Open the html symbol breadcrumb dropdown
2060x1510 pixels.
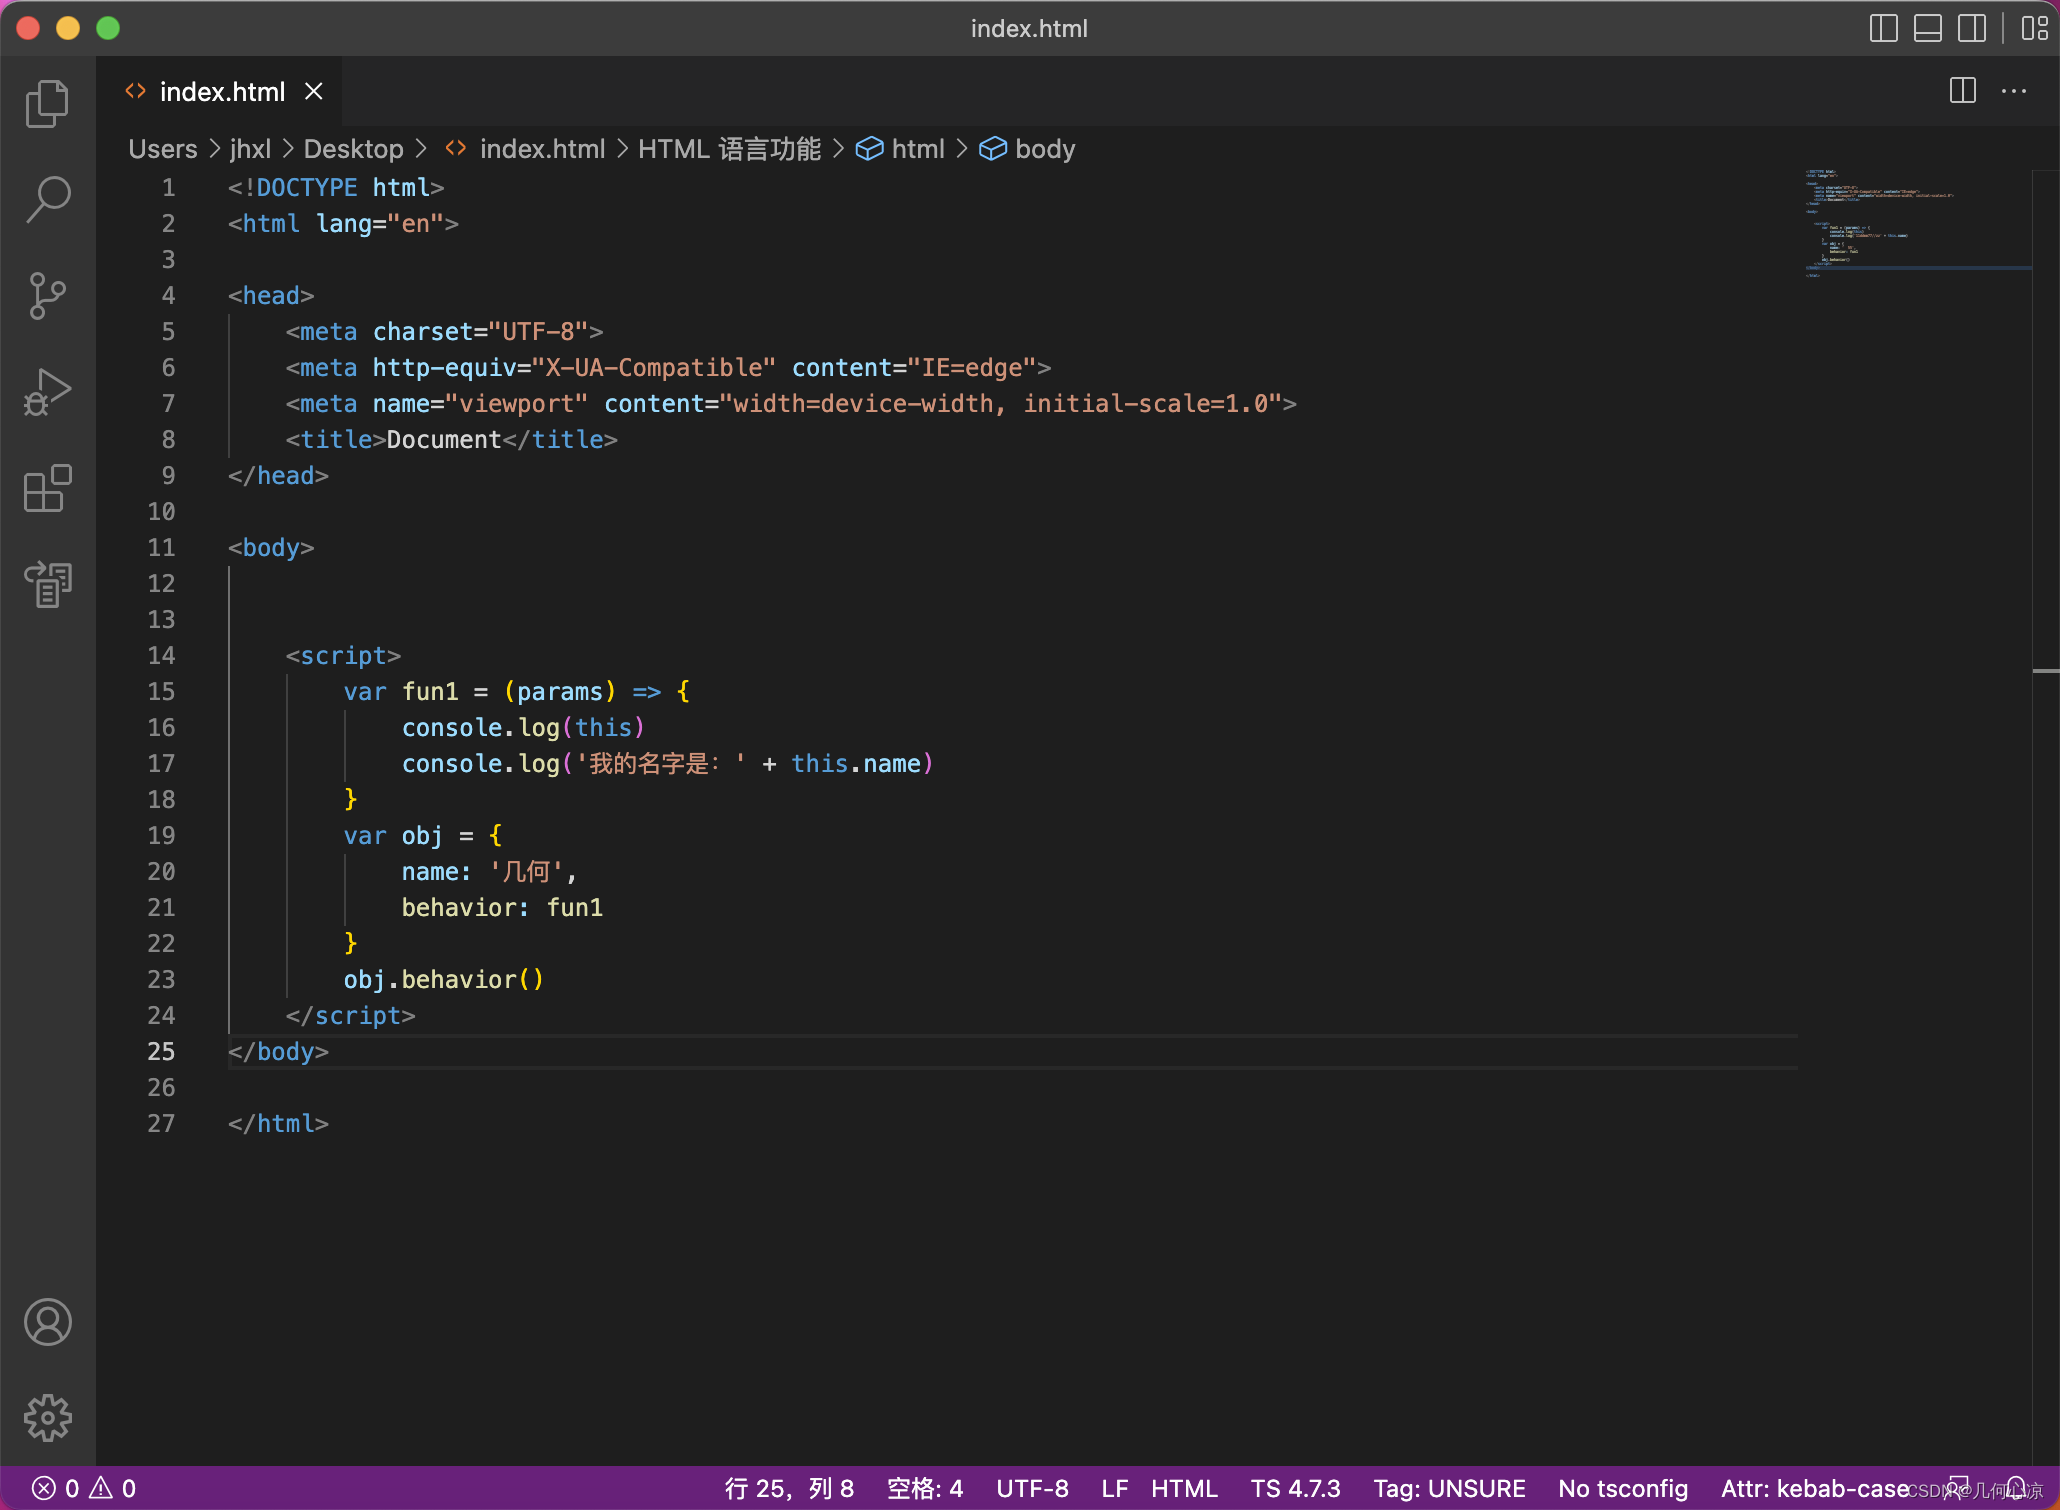tap(900, 149)
